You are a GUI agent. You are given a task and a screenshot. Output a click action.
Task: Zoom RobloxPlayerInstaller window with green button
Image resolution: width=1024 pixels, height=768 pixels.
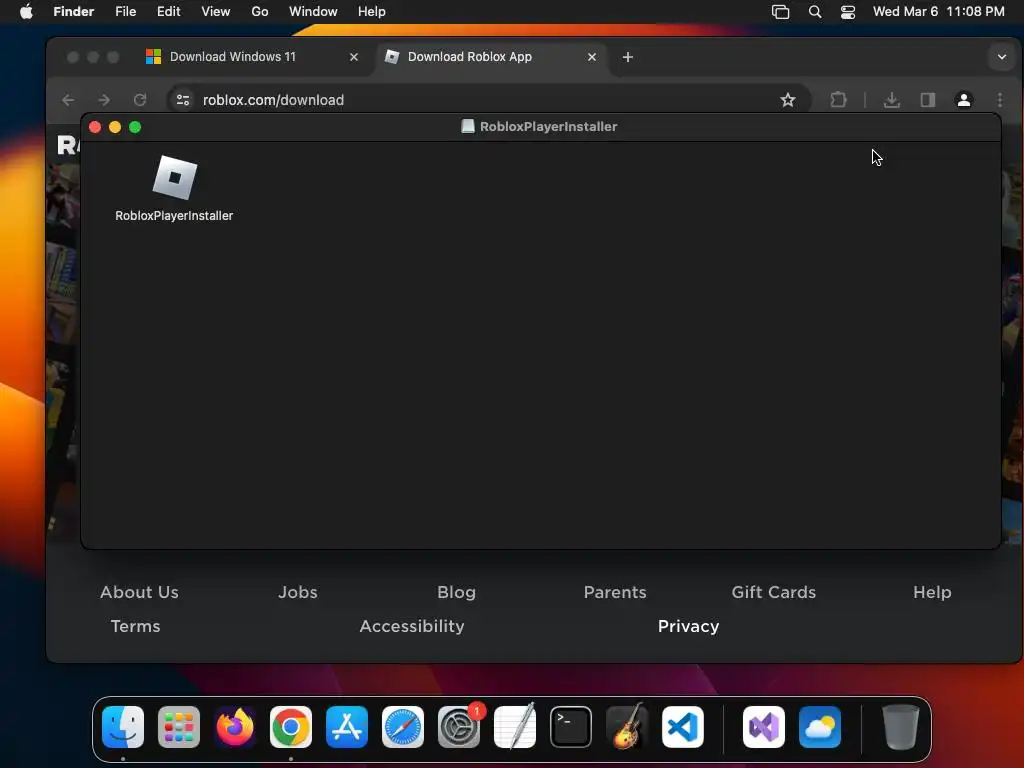click(x=135, y=127)
